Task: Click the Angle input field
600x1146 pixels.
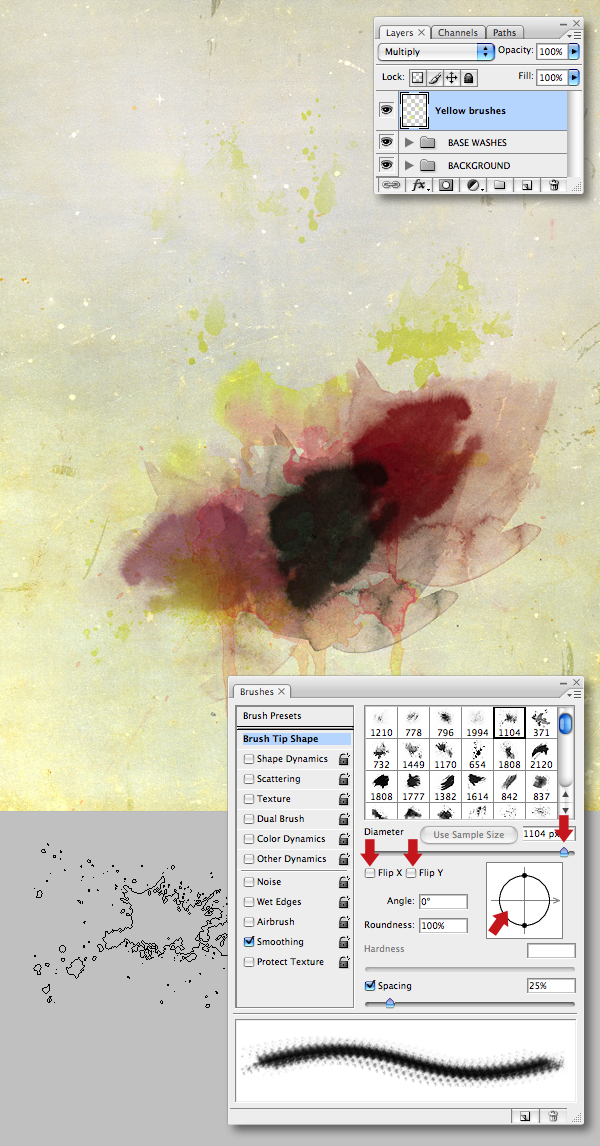Action: 444,902
